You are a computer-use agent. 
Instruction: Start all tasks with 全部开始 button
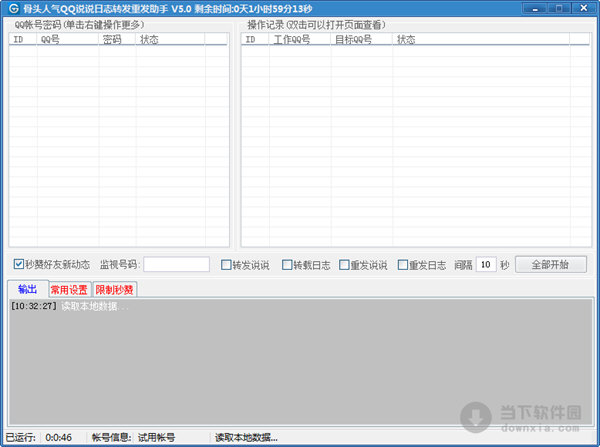[551, 264]
